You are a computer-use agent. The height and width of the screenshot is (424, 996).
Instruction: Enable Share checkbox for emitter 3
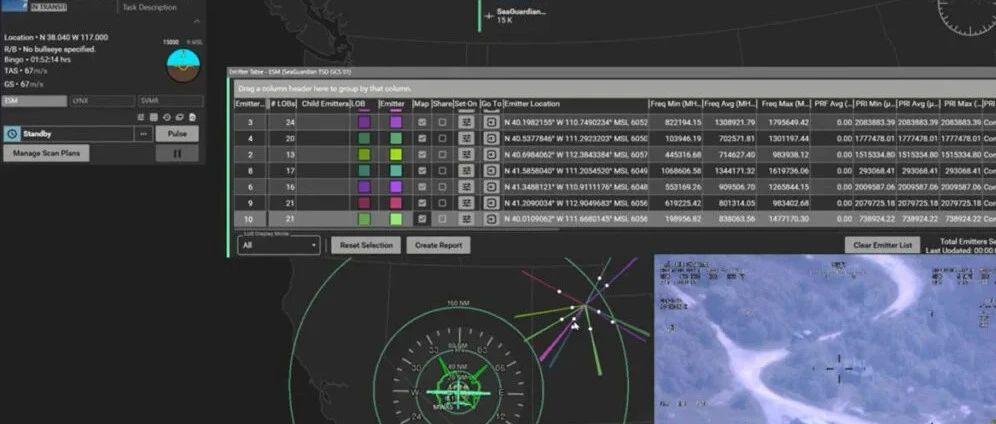[x=442, y=122]
